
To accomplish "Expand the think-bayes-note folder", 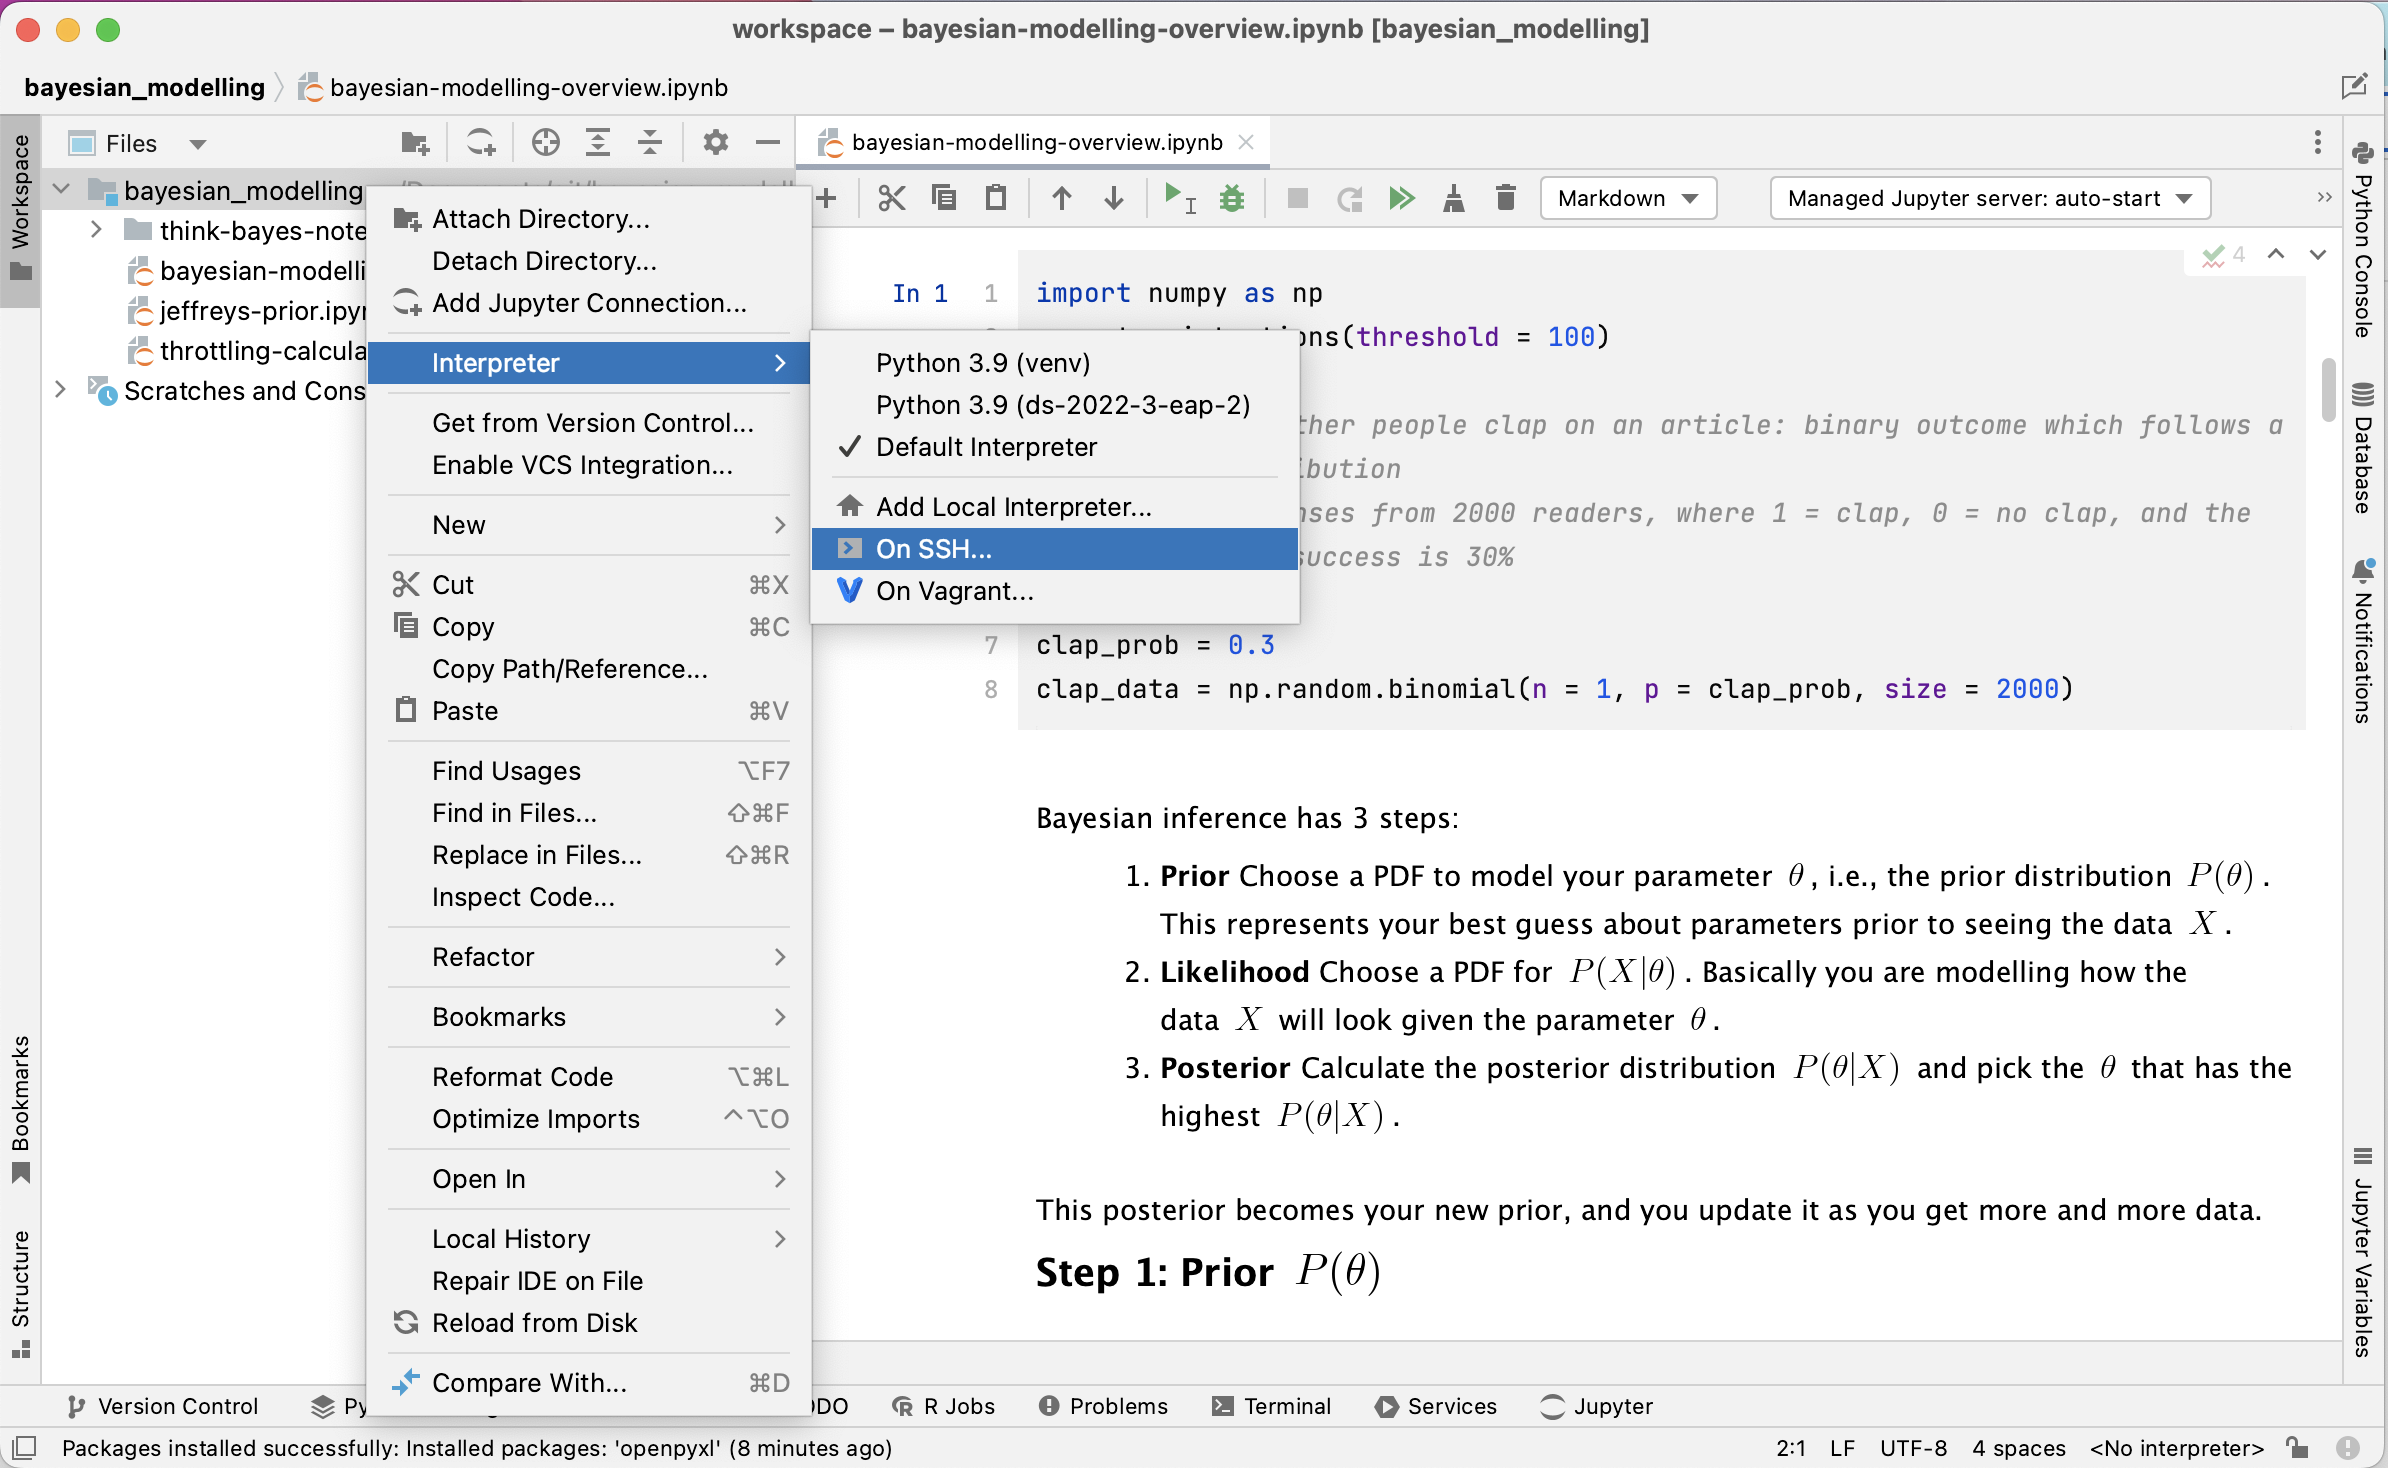I will pos(96,230).
